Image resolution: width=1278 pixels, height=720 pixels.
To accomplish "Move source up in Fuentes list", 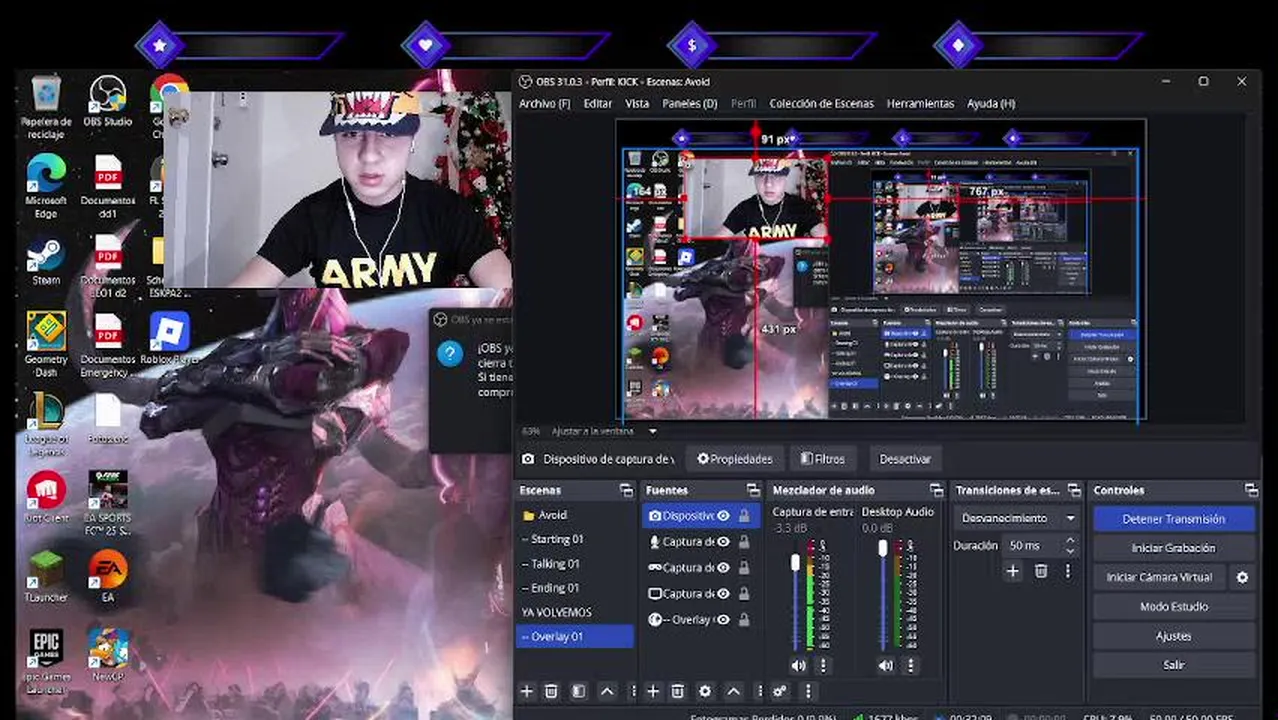I will (x=733, y=691).
